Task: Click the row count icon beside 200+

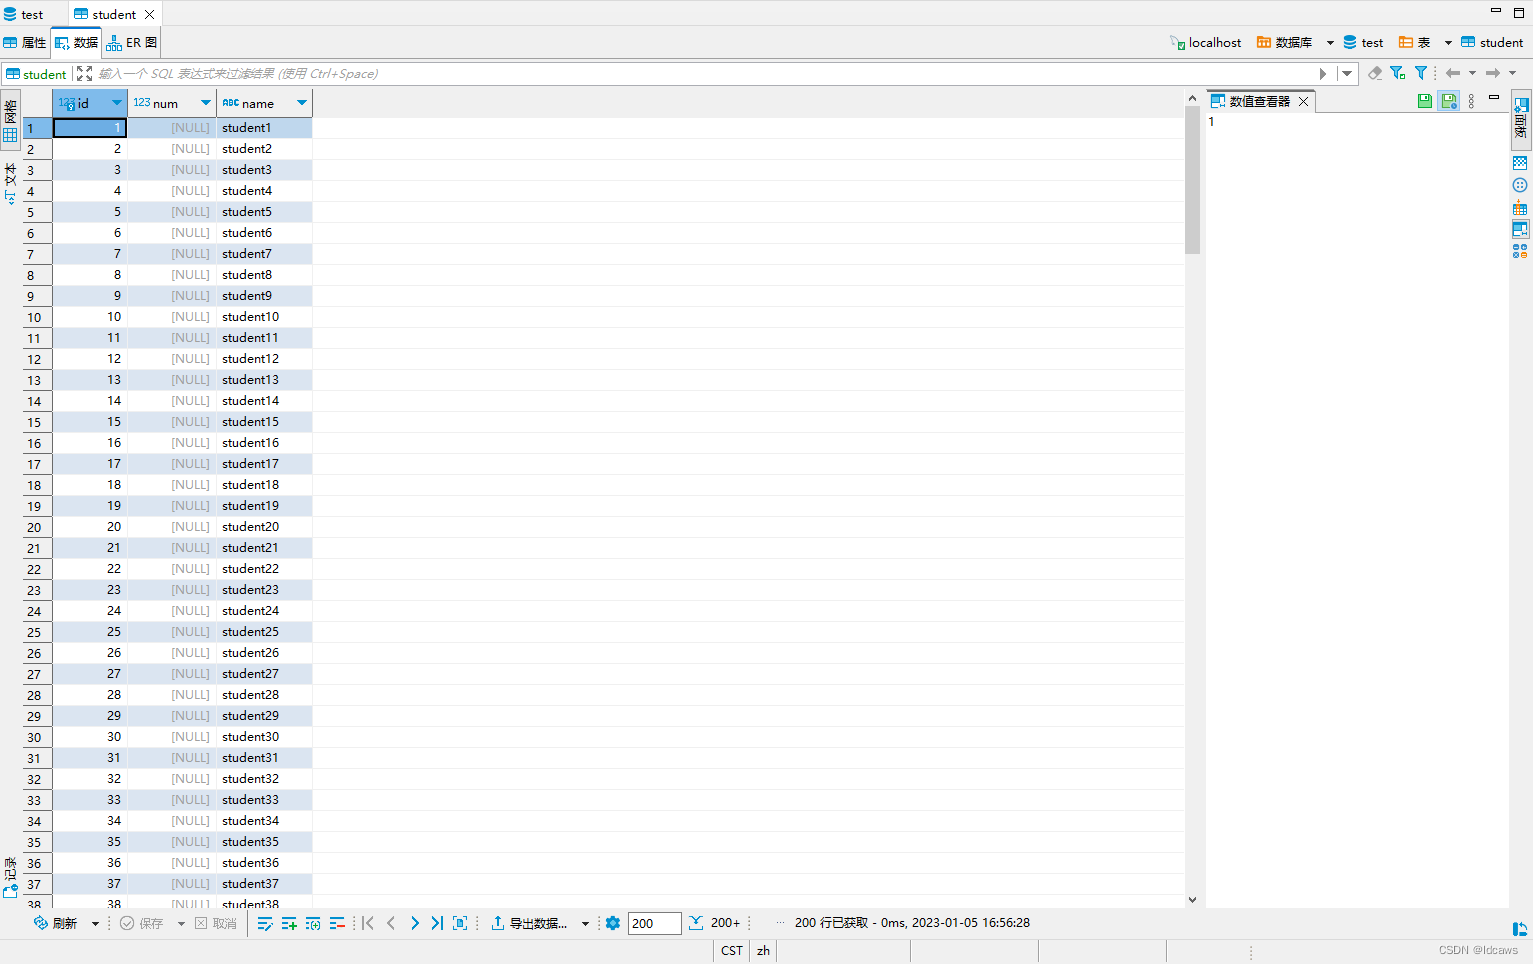Action: coord(696,923)
